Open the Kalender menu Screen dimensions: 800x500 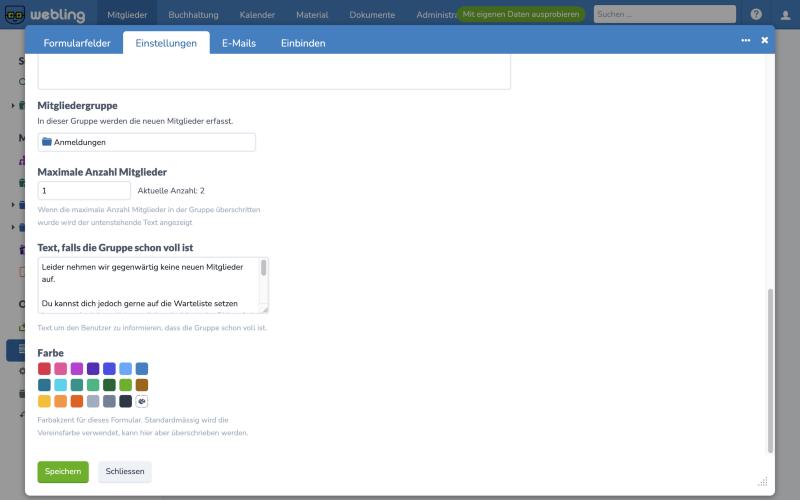[257, 15]
